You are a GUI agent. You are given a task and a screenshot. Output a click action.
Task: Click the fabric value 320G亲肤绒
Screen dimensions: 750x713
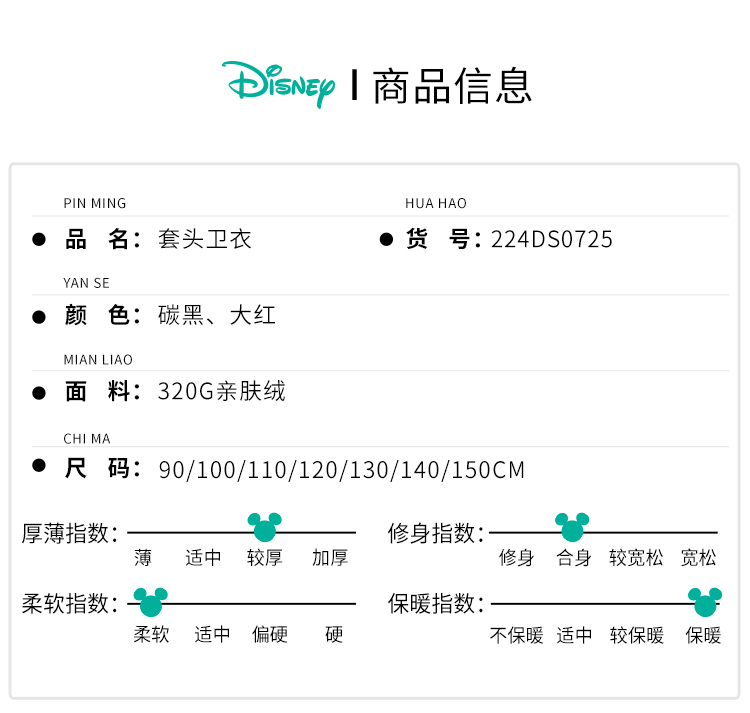coord(221,391)
